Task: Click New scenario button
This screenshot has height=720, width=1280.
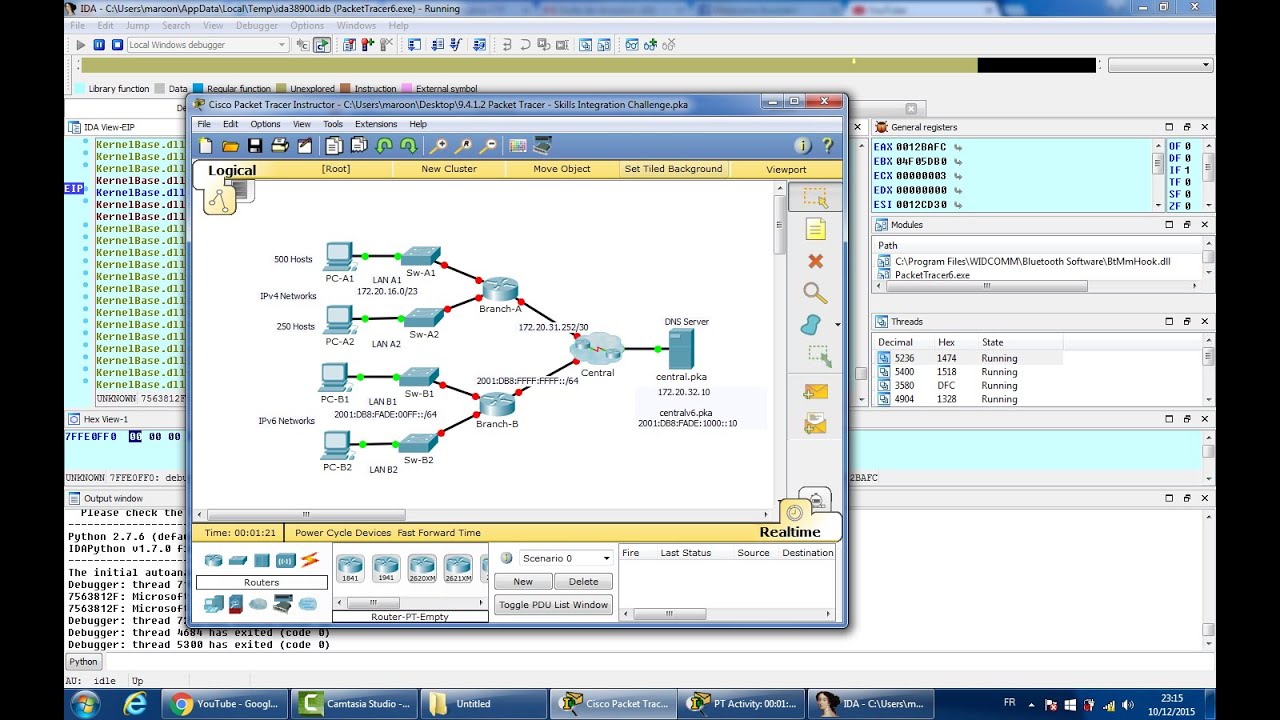Action: [x=523, y=581]
